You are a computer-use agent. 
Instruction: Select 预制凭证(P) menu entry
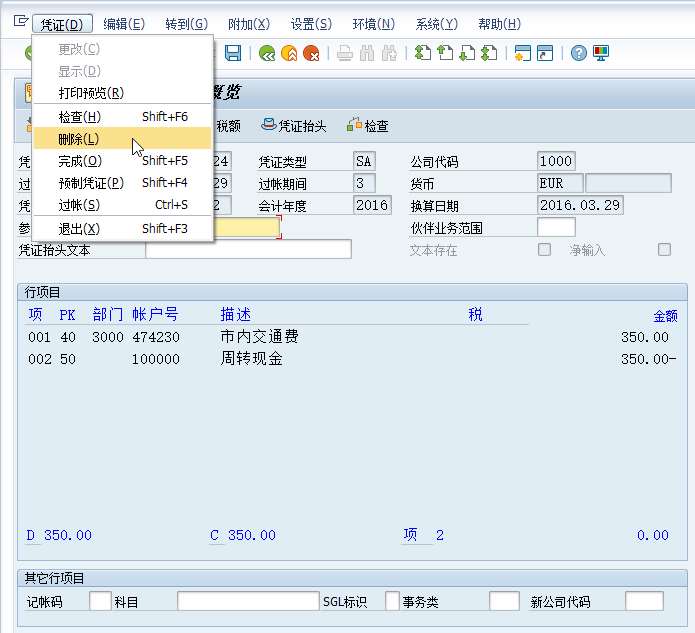coord(122,183)
